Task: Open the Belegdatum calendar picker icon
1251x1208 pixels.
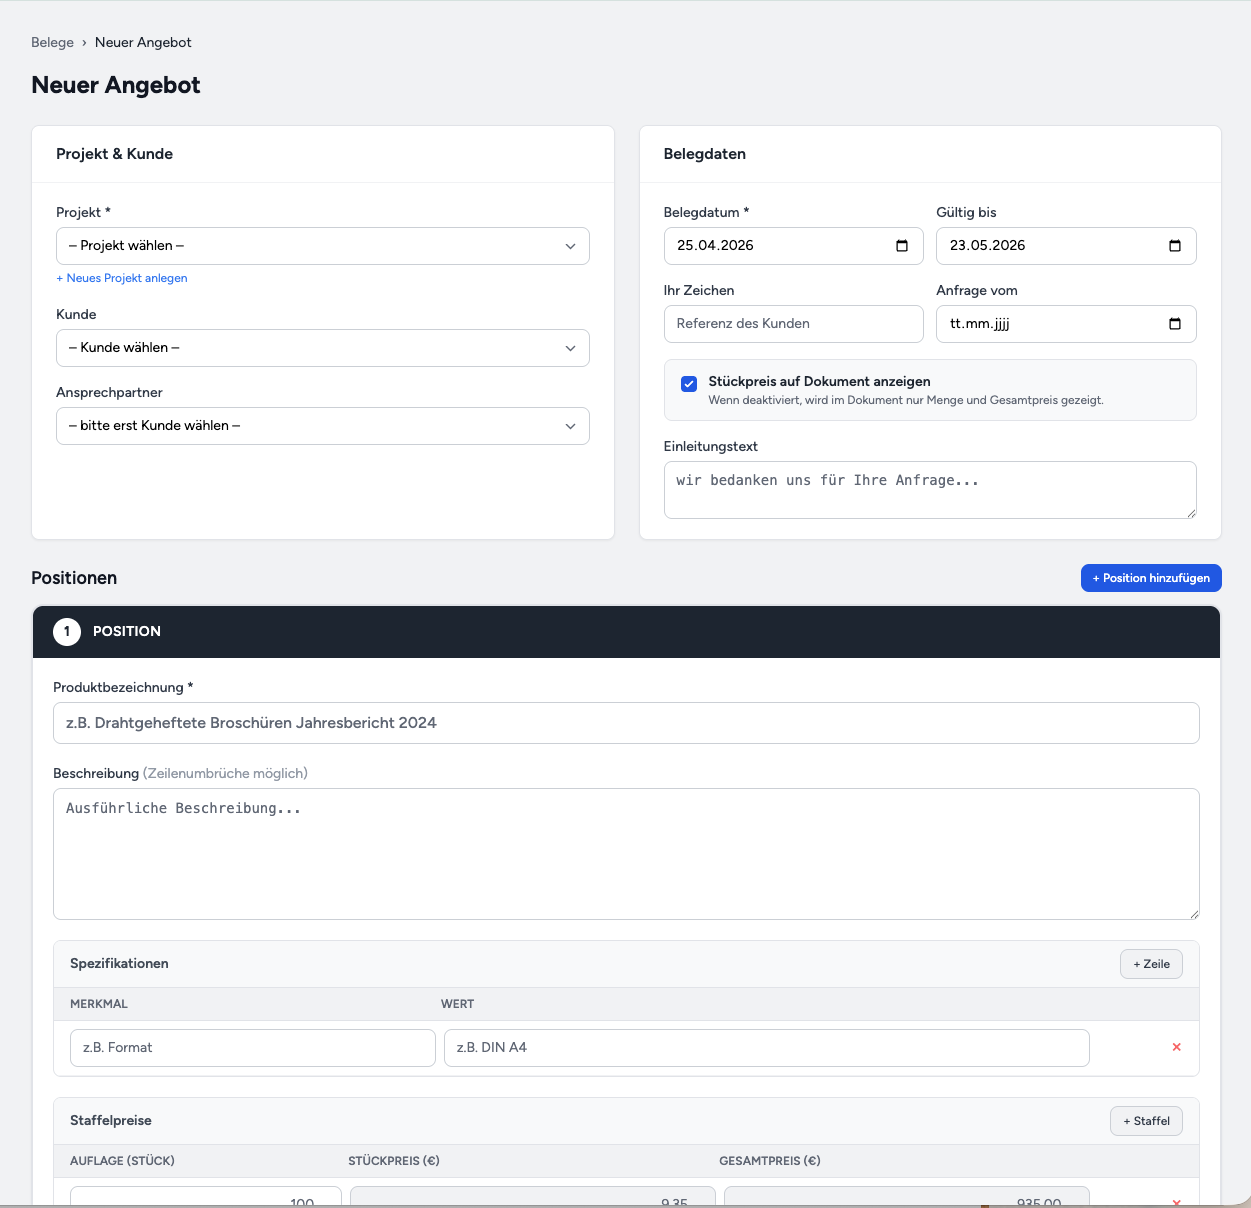Action: 902,246
